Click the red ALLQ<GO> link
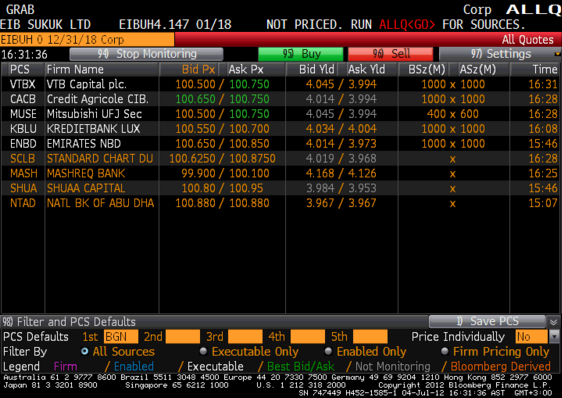Viewport: 562px width, 398px height. (407, 24)
